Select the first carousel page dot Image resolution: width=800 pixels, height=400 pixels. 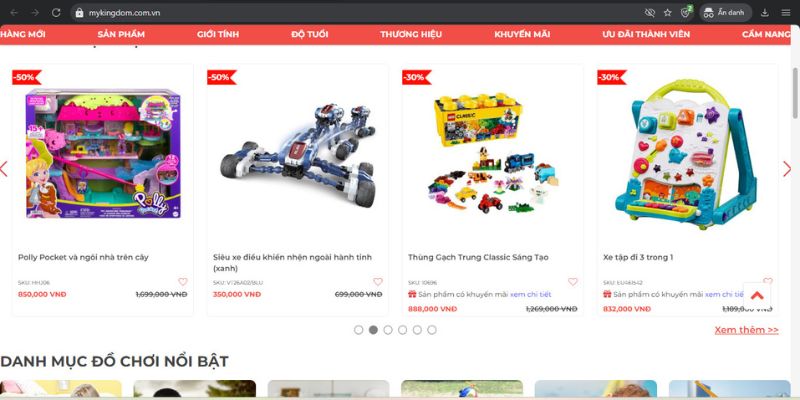click(359, 330)
